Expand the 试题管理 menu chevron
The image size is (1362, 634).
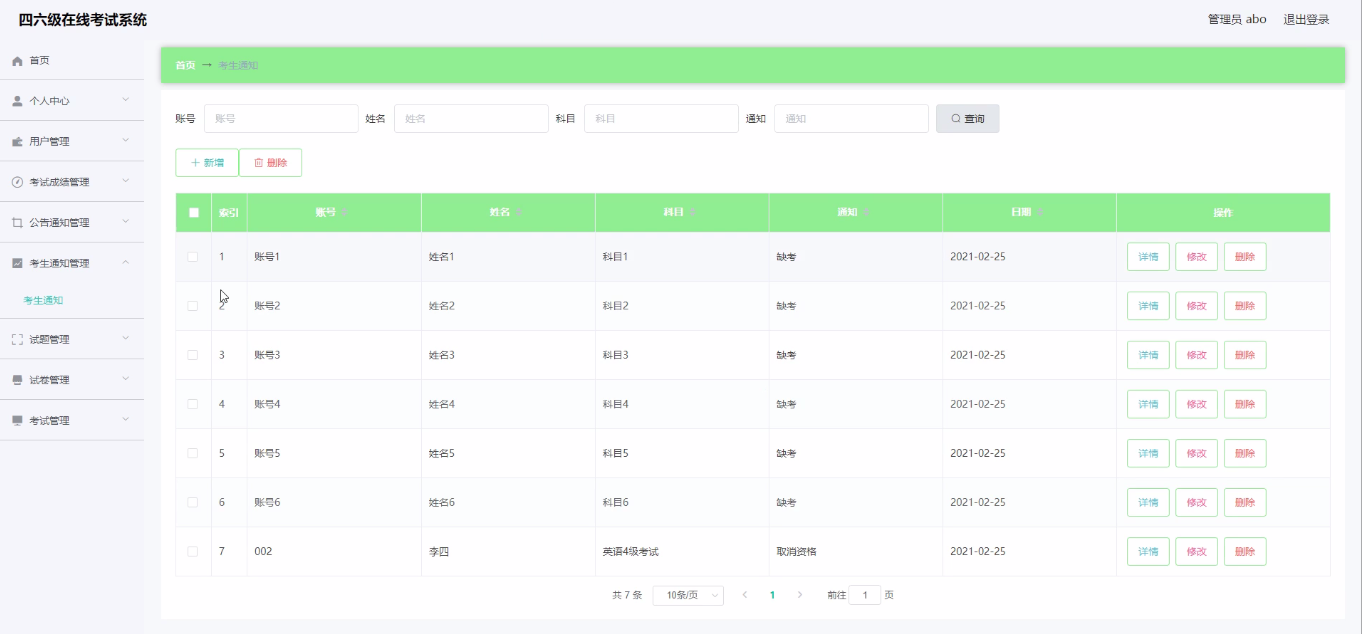click(126, 339)
